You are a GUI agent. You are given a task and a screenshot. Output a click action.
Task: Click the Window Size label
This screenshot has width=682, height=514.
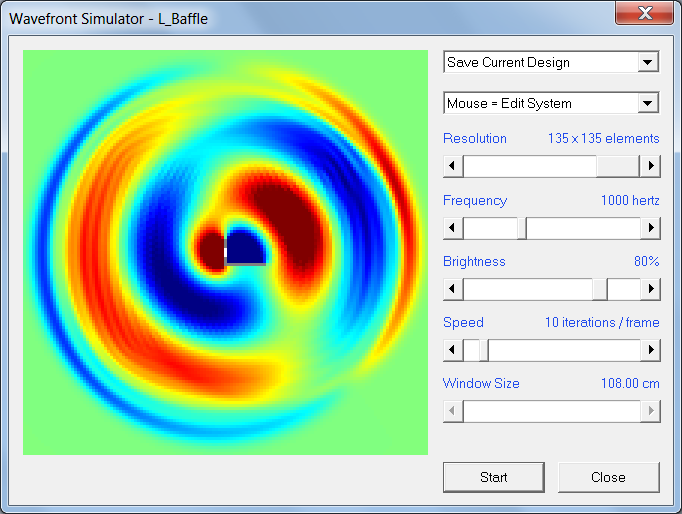(481, 384)
